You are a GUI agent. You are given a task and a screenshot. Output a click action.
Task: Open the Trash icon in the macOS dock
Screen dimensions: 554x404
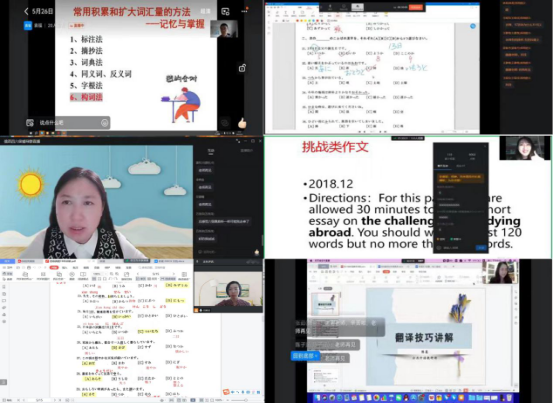[509, 398]
